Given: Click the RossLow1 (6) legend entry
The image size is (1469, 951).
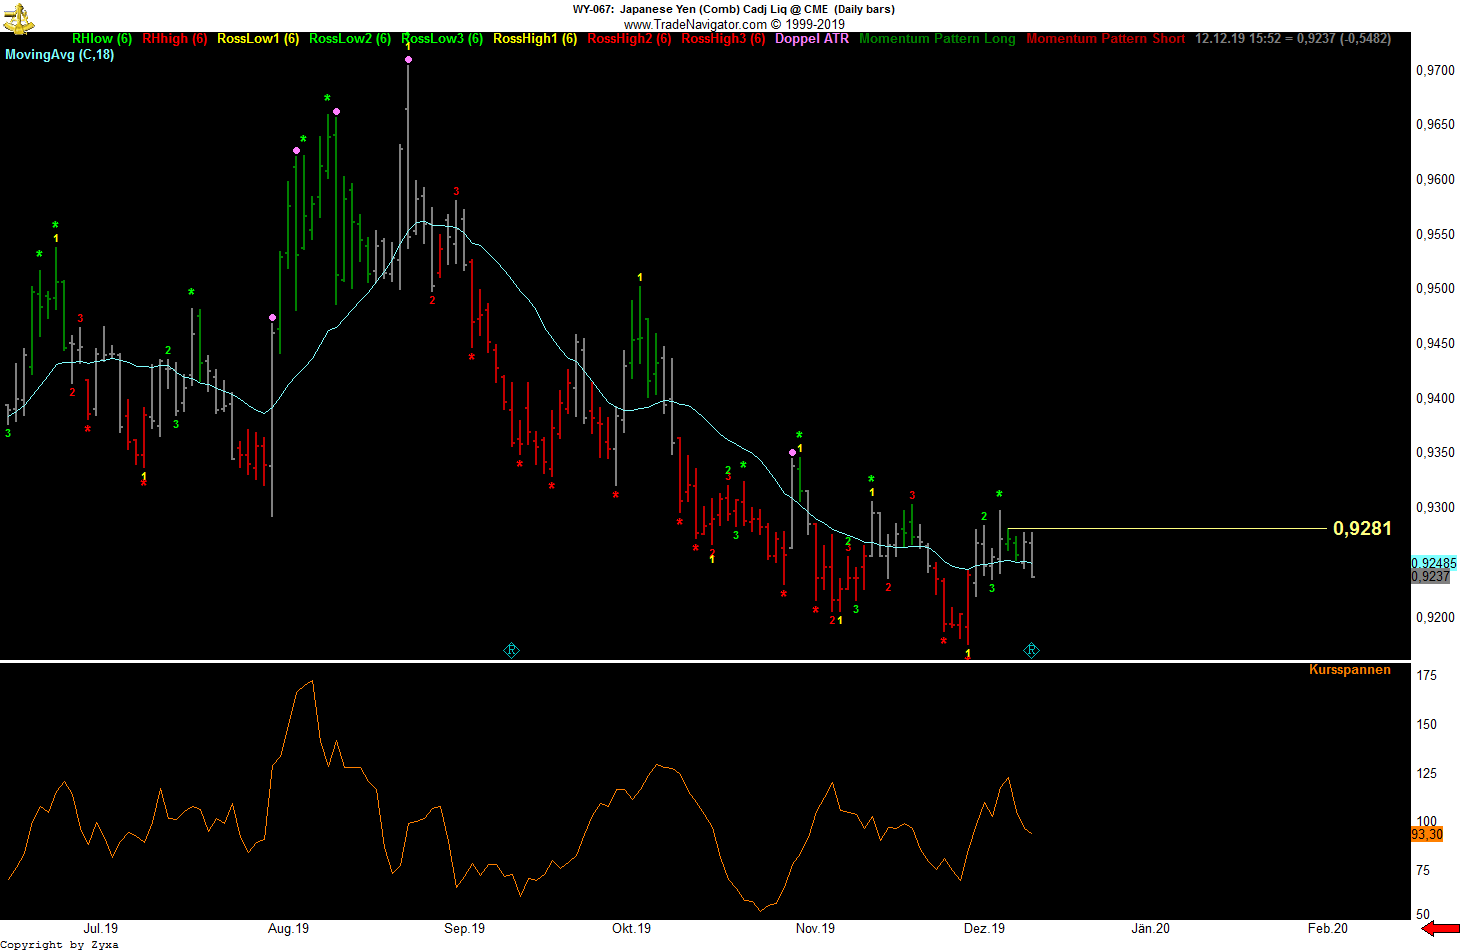Looking at the screenshot, I should 258,39.
